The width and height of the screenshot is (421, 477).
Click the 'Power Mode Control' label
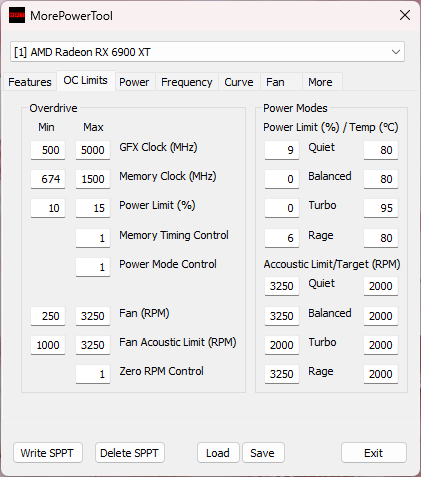coord(168,264)
